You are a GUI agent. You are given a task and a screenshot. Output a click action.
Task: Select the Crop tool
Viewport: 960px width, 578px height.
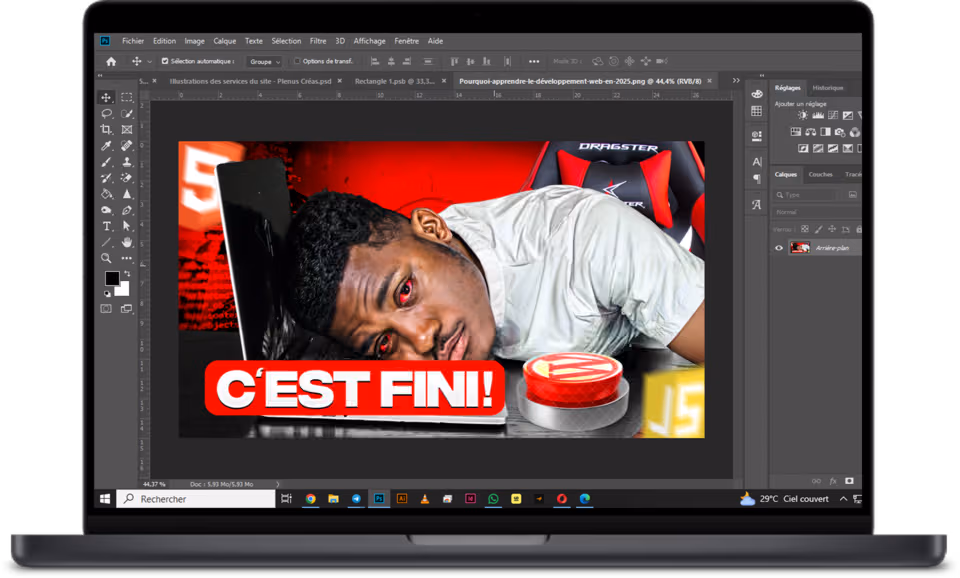pyautogui.click(x=106, y=130)
